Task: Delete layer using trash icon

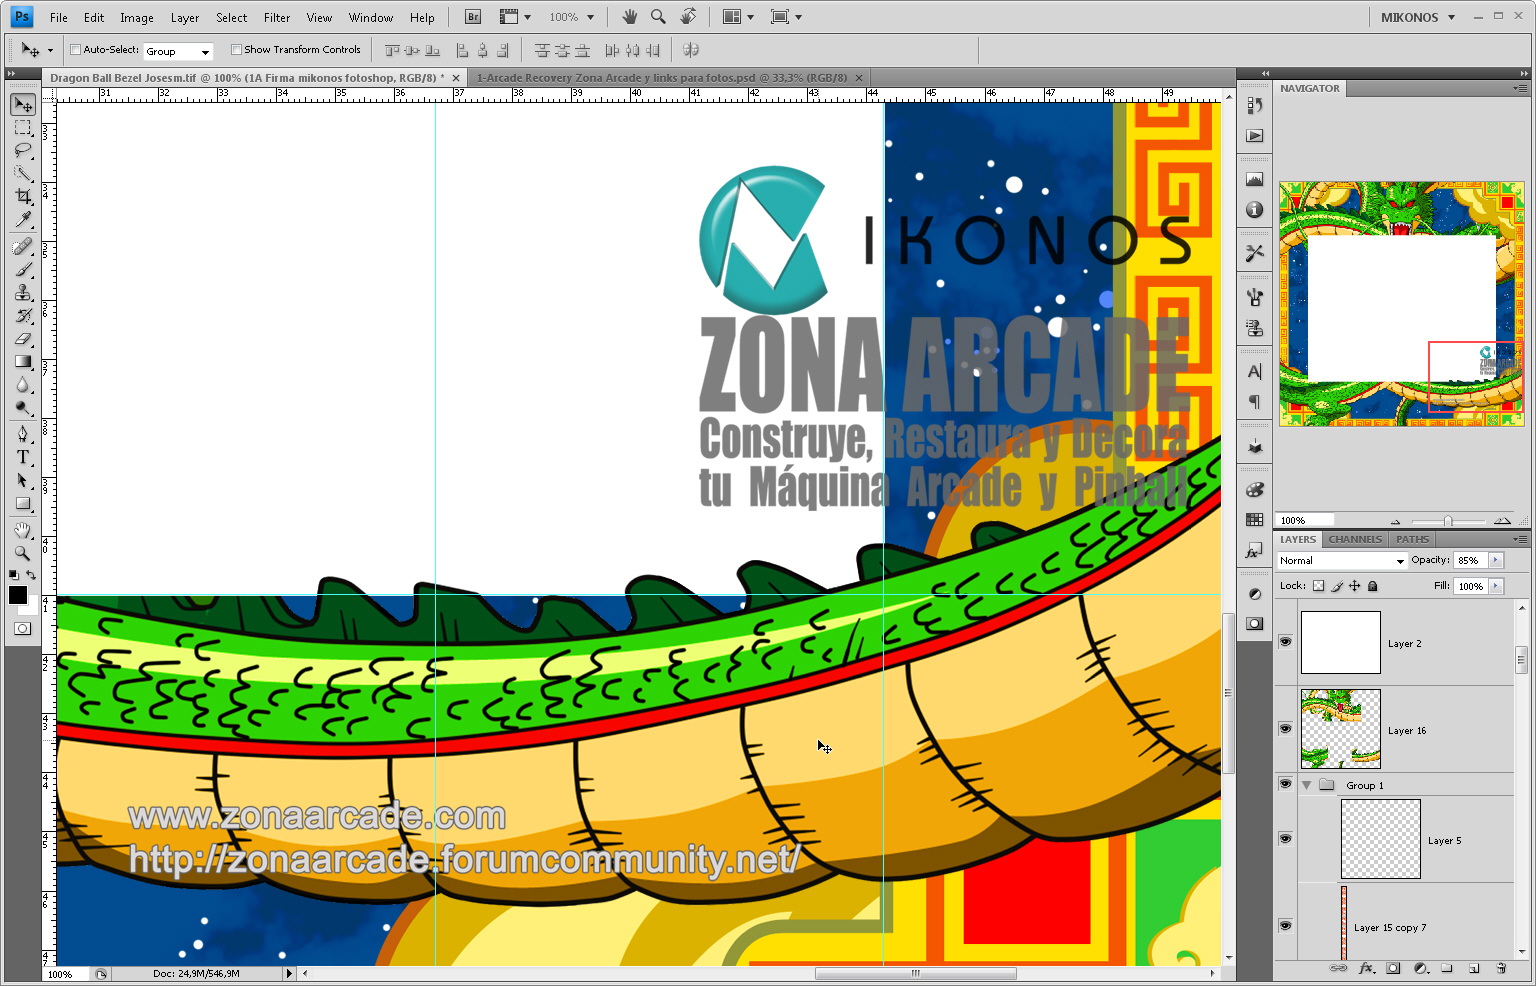Action: click(1501, 968)
